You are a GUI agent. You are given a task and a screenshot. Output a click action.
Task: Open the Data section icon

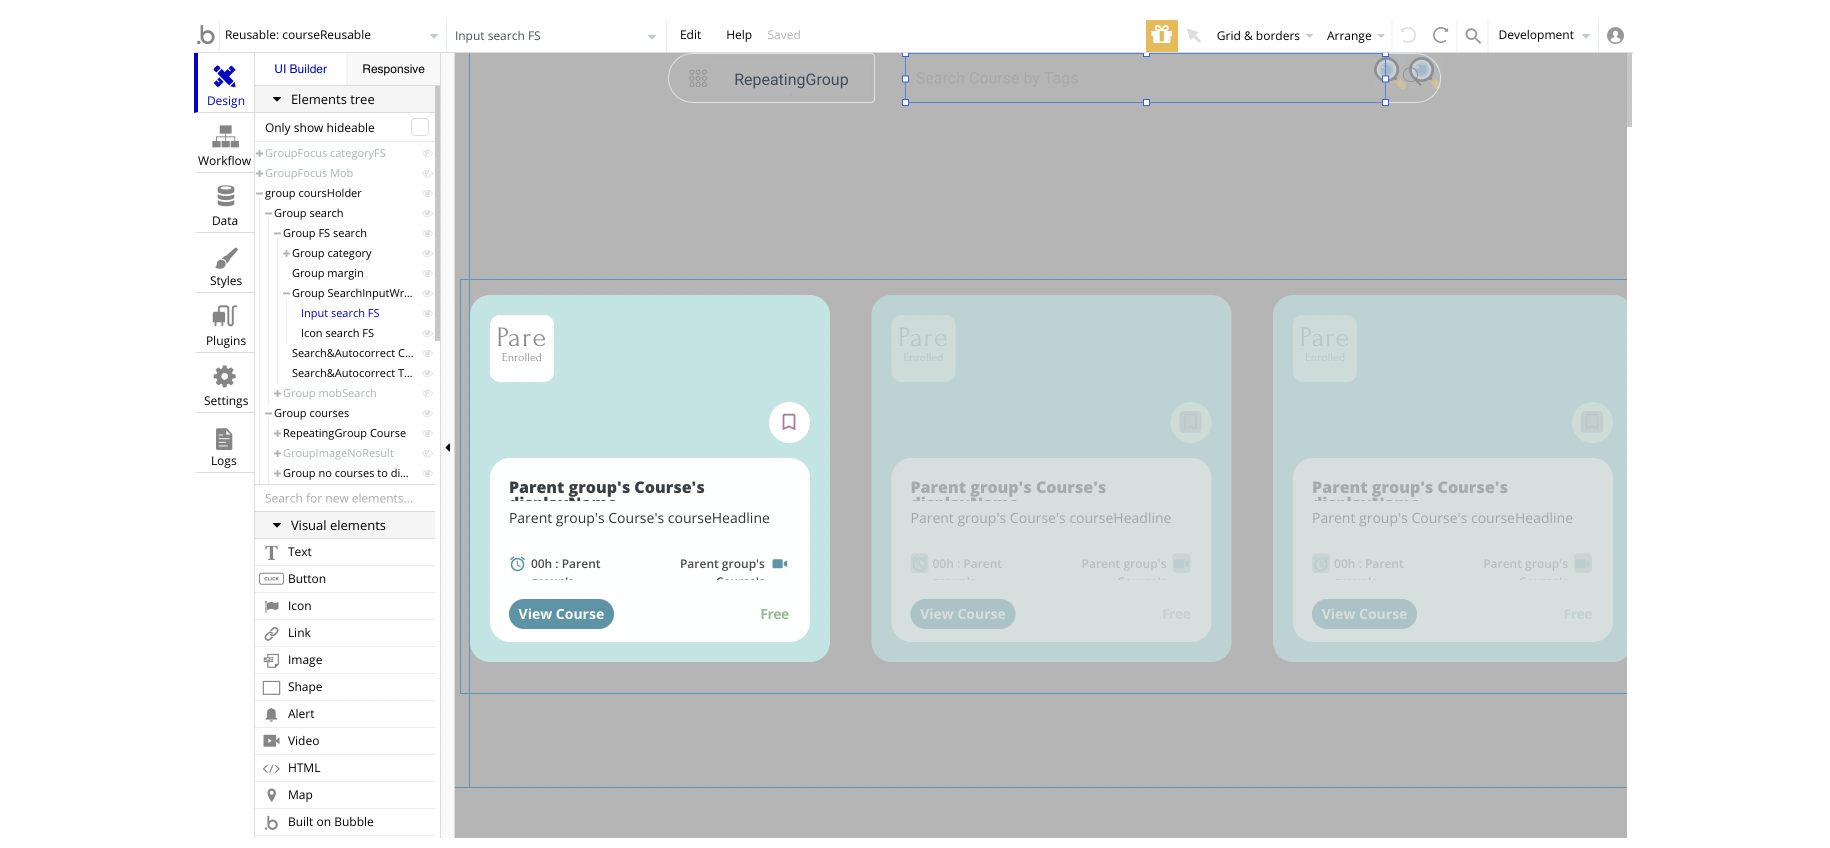(225, 197)
